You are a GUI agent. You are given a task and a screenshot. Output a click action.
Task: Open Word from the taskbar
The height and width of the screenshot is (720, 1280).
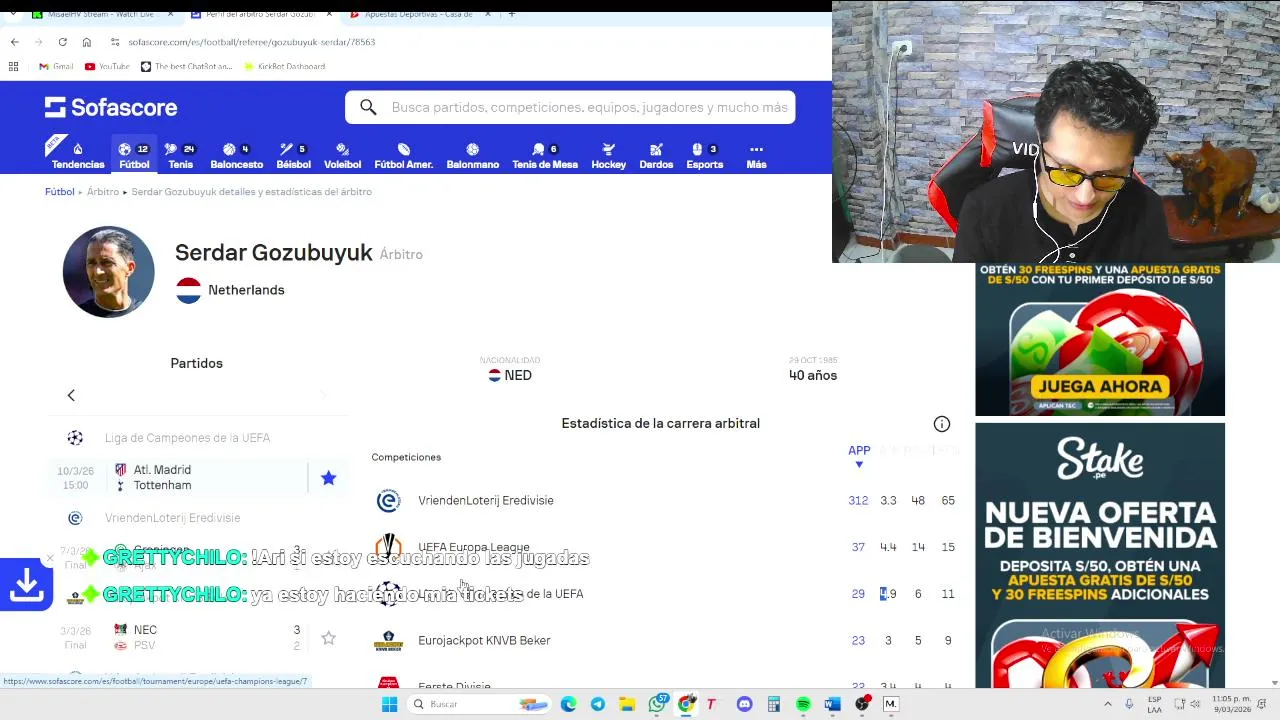[x=832, y=704]
